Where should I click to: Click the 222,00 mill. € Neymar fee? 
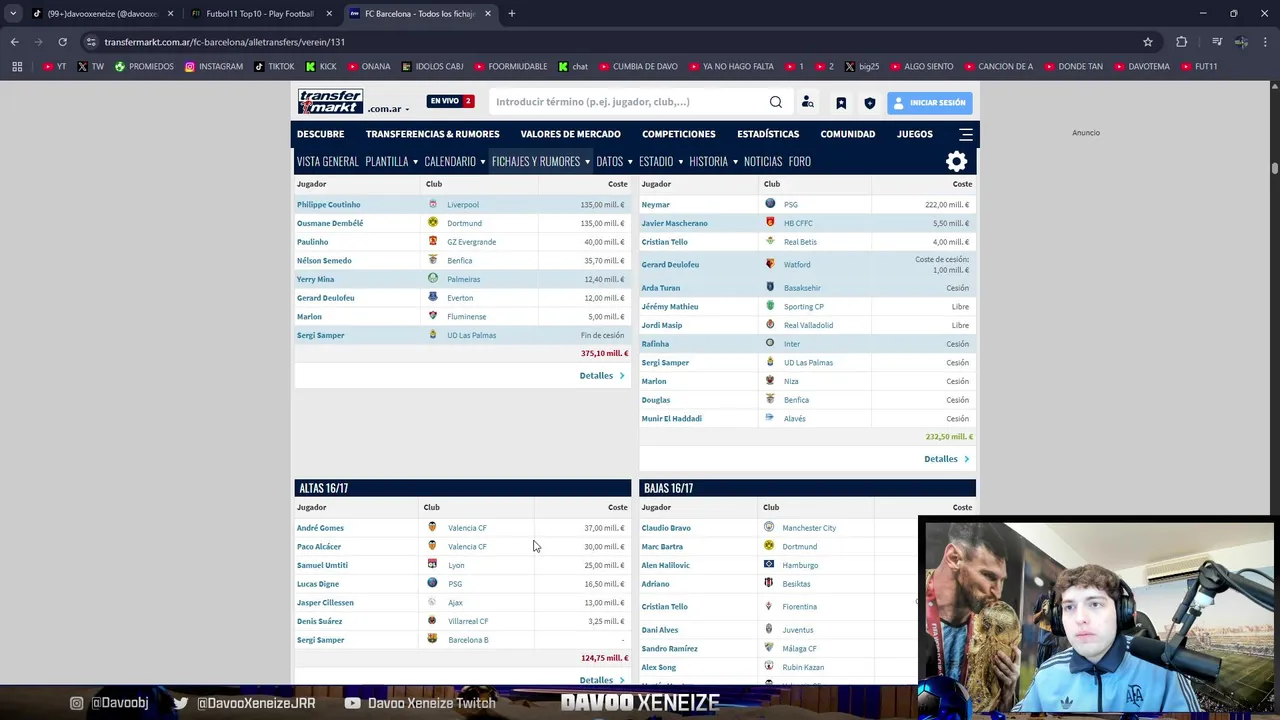pos(948,204)
